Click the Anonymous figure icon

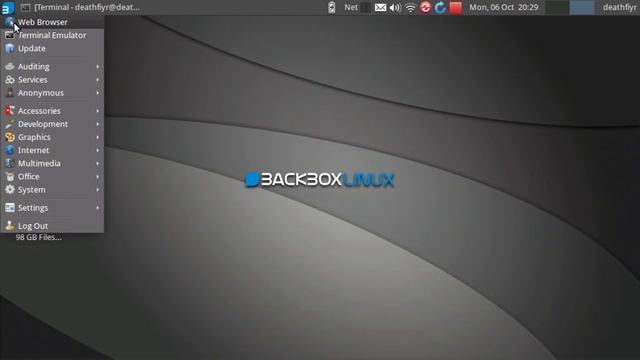click(10, 93)
